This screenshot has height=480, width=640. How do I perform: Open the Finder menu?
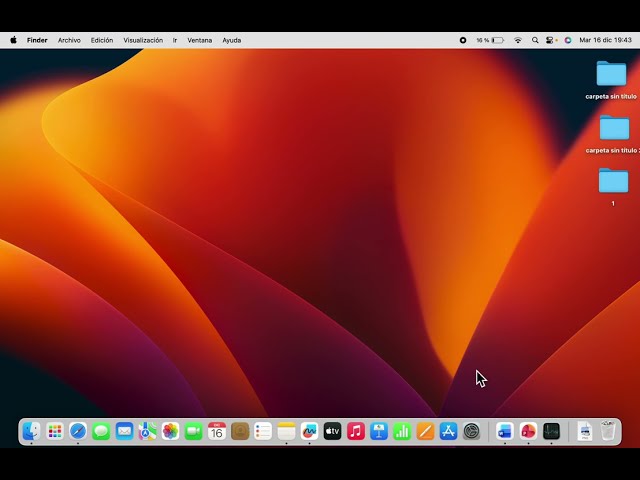(x=37, y=40)
